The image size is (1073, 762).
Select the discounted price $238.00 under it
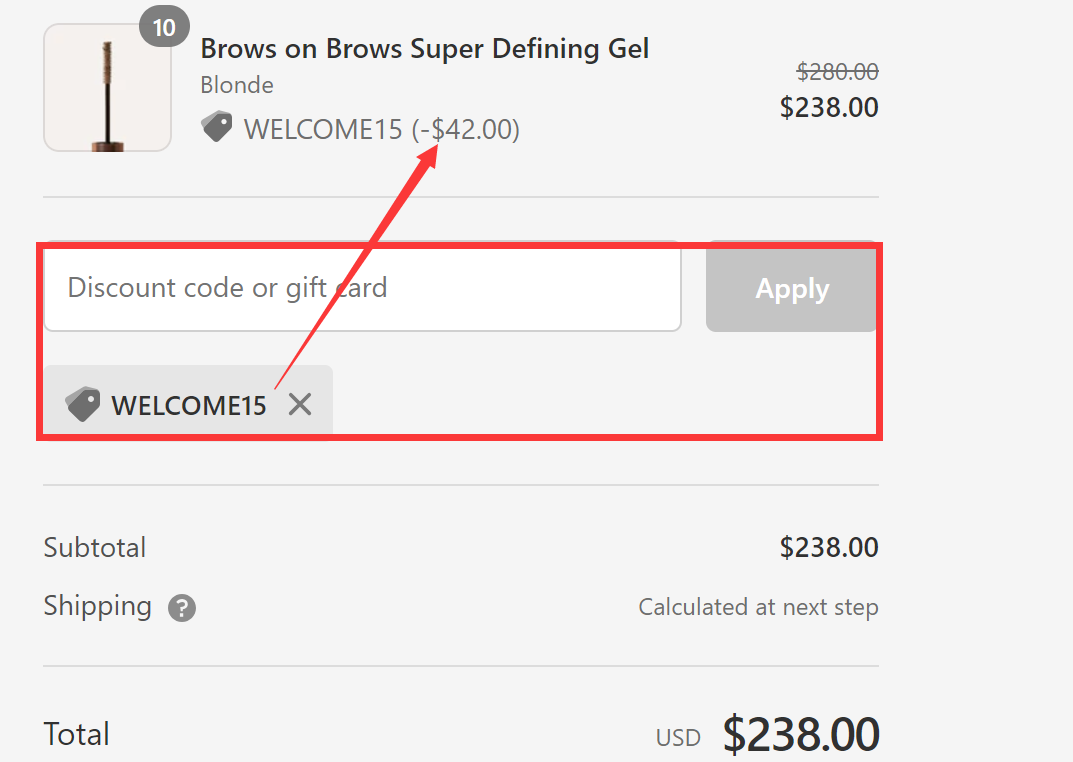pos(828,108)
